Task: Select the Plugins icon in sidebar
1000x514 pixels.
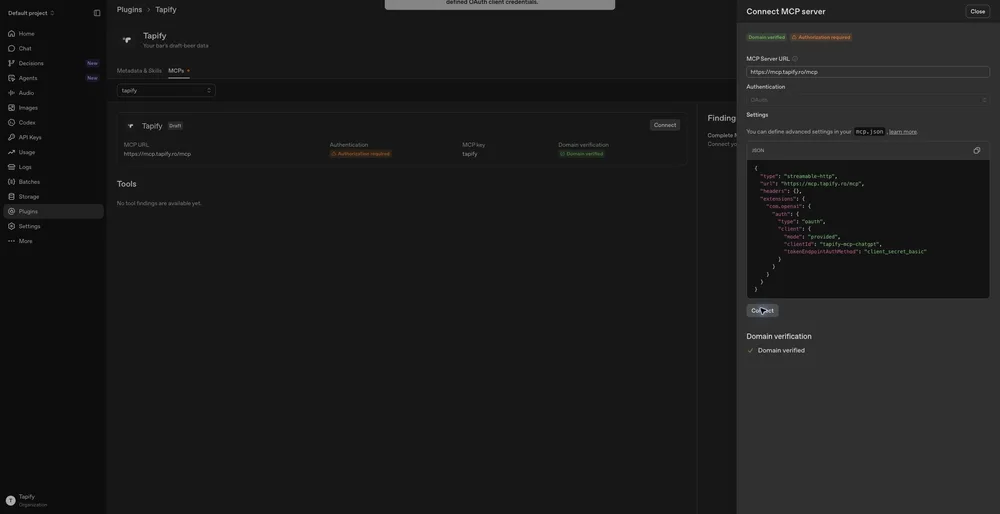Action: (11, 211)
